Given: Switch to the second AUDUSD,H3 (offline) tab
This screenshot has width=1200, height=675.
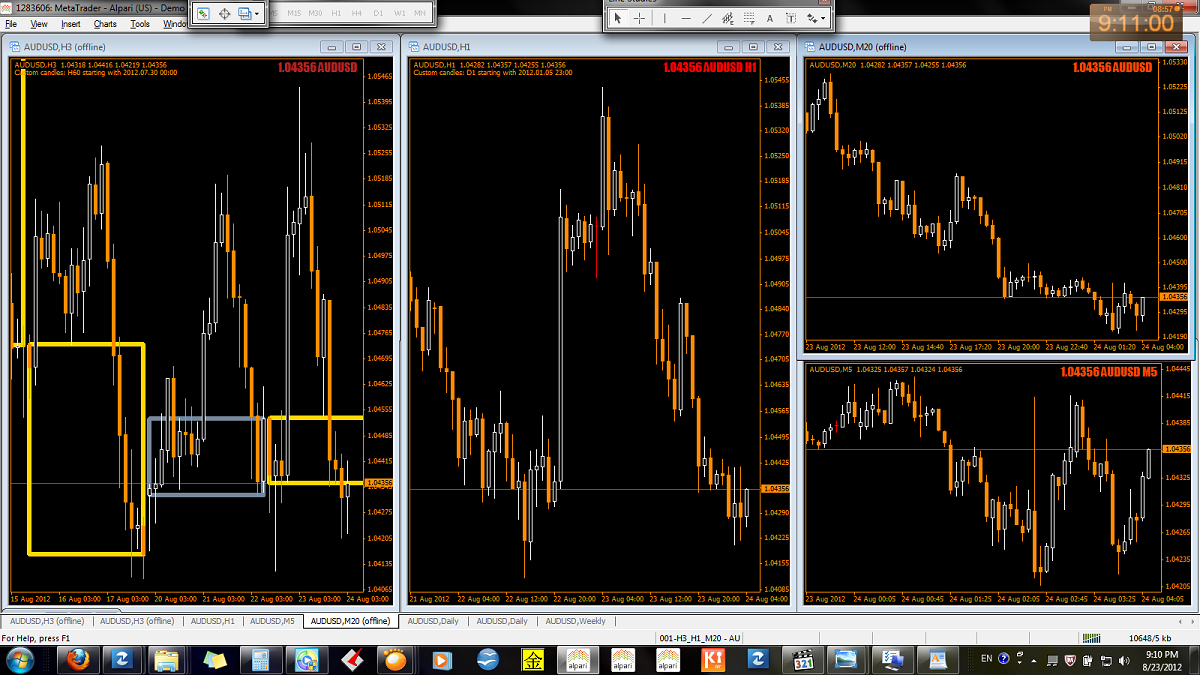Looking at the screenshot, I should point(136,621).
